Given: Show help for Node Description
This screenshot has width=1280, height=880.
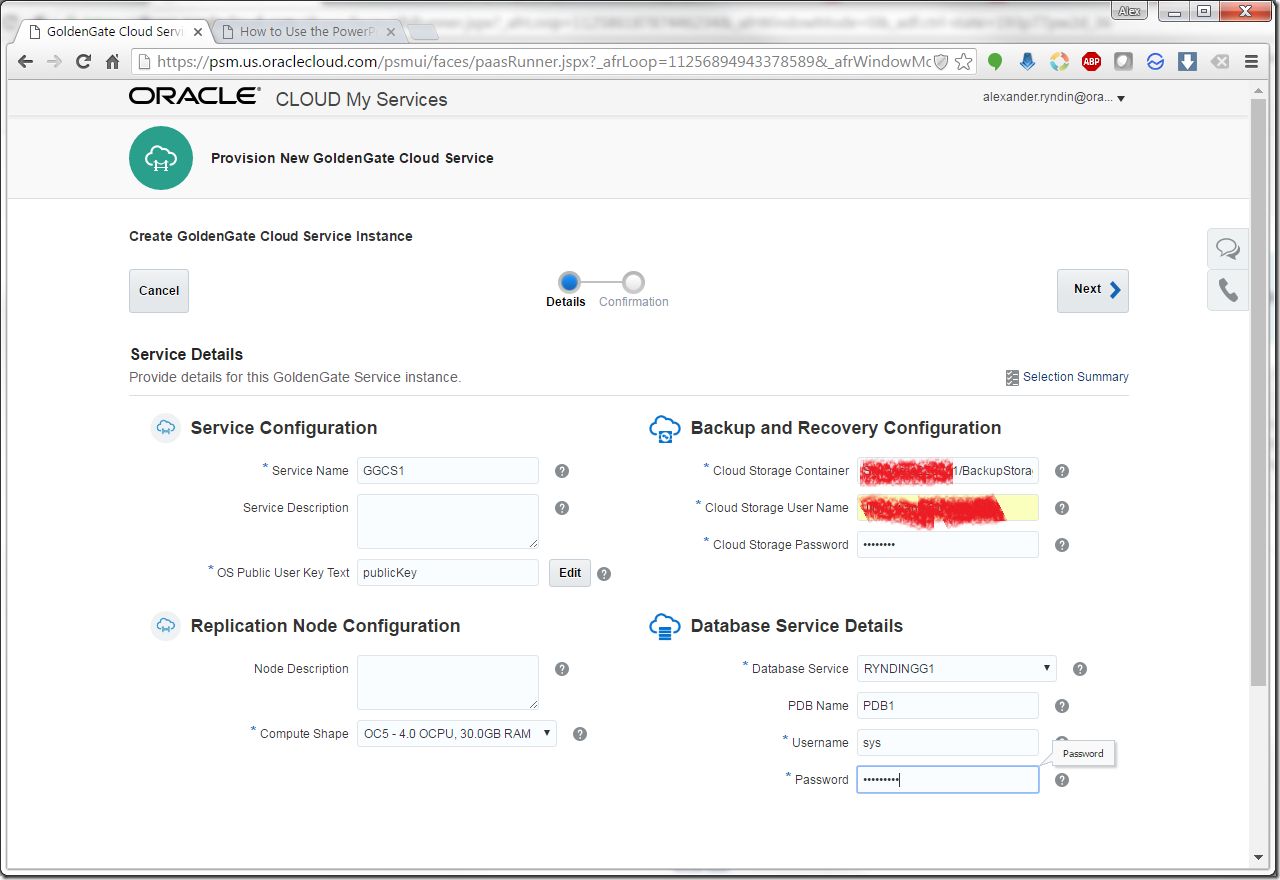Looking at the screenshot, I should 562,669.
